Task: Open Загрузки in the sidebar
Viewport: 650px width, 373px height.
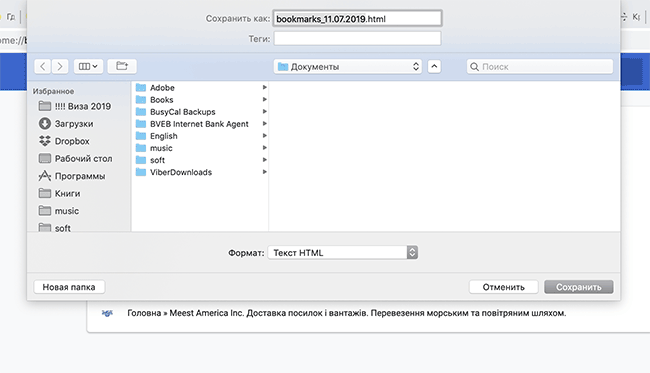Action: 75,124
